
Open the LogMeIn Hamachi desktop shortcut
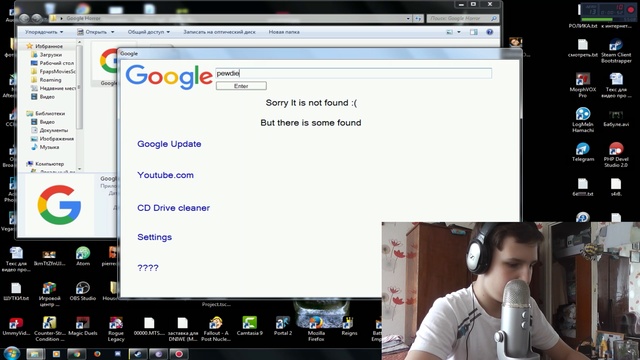point(582,120)
